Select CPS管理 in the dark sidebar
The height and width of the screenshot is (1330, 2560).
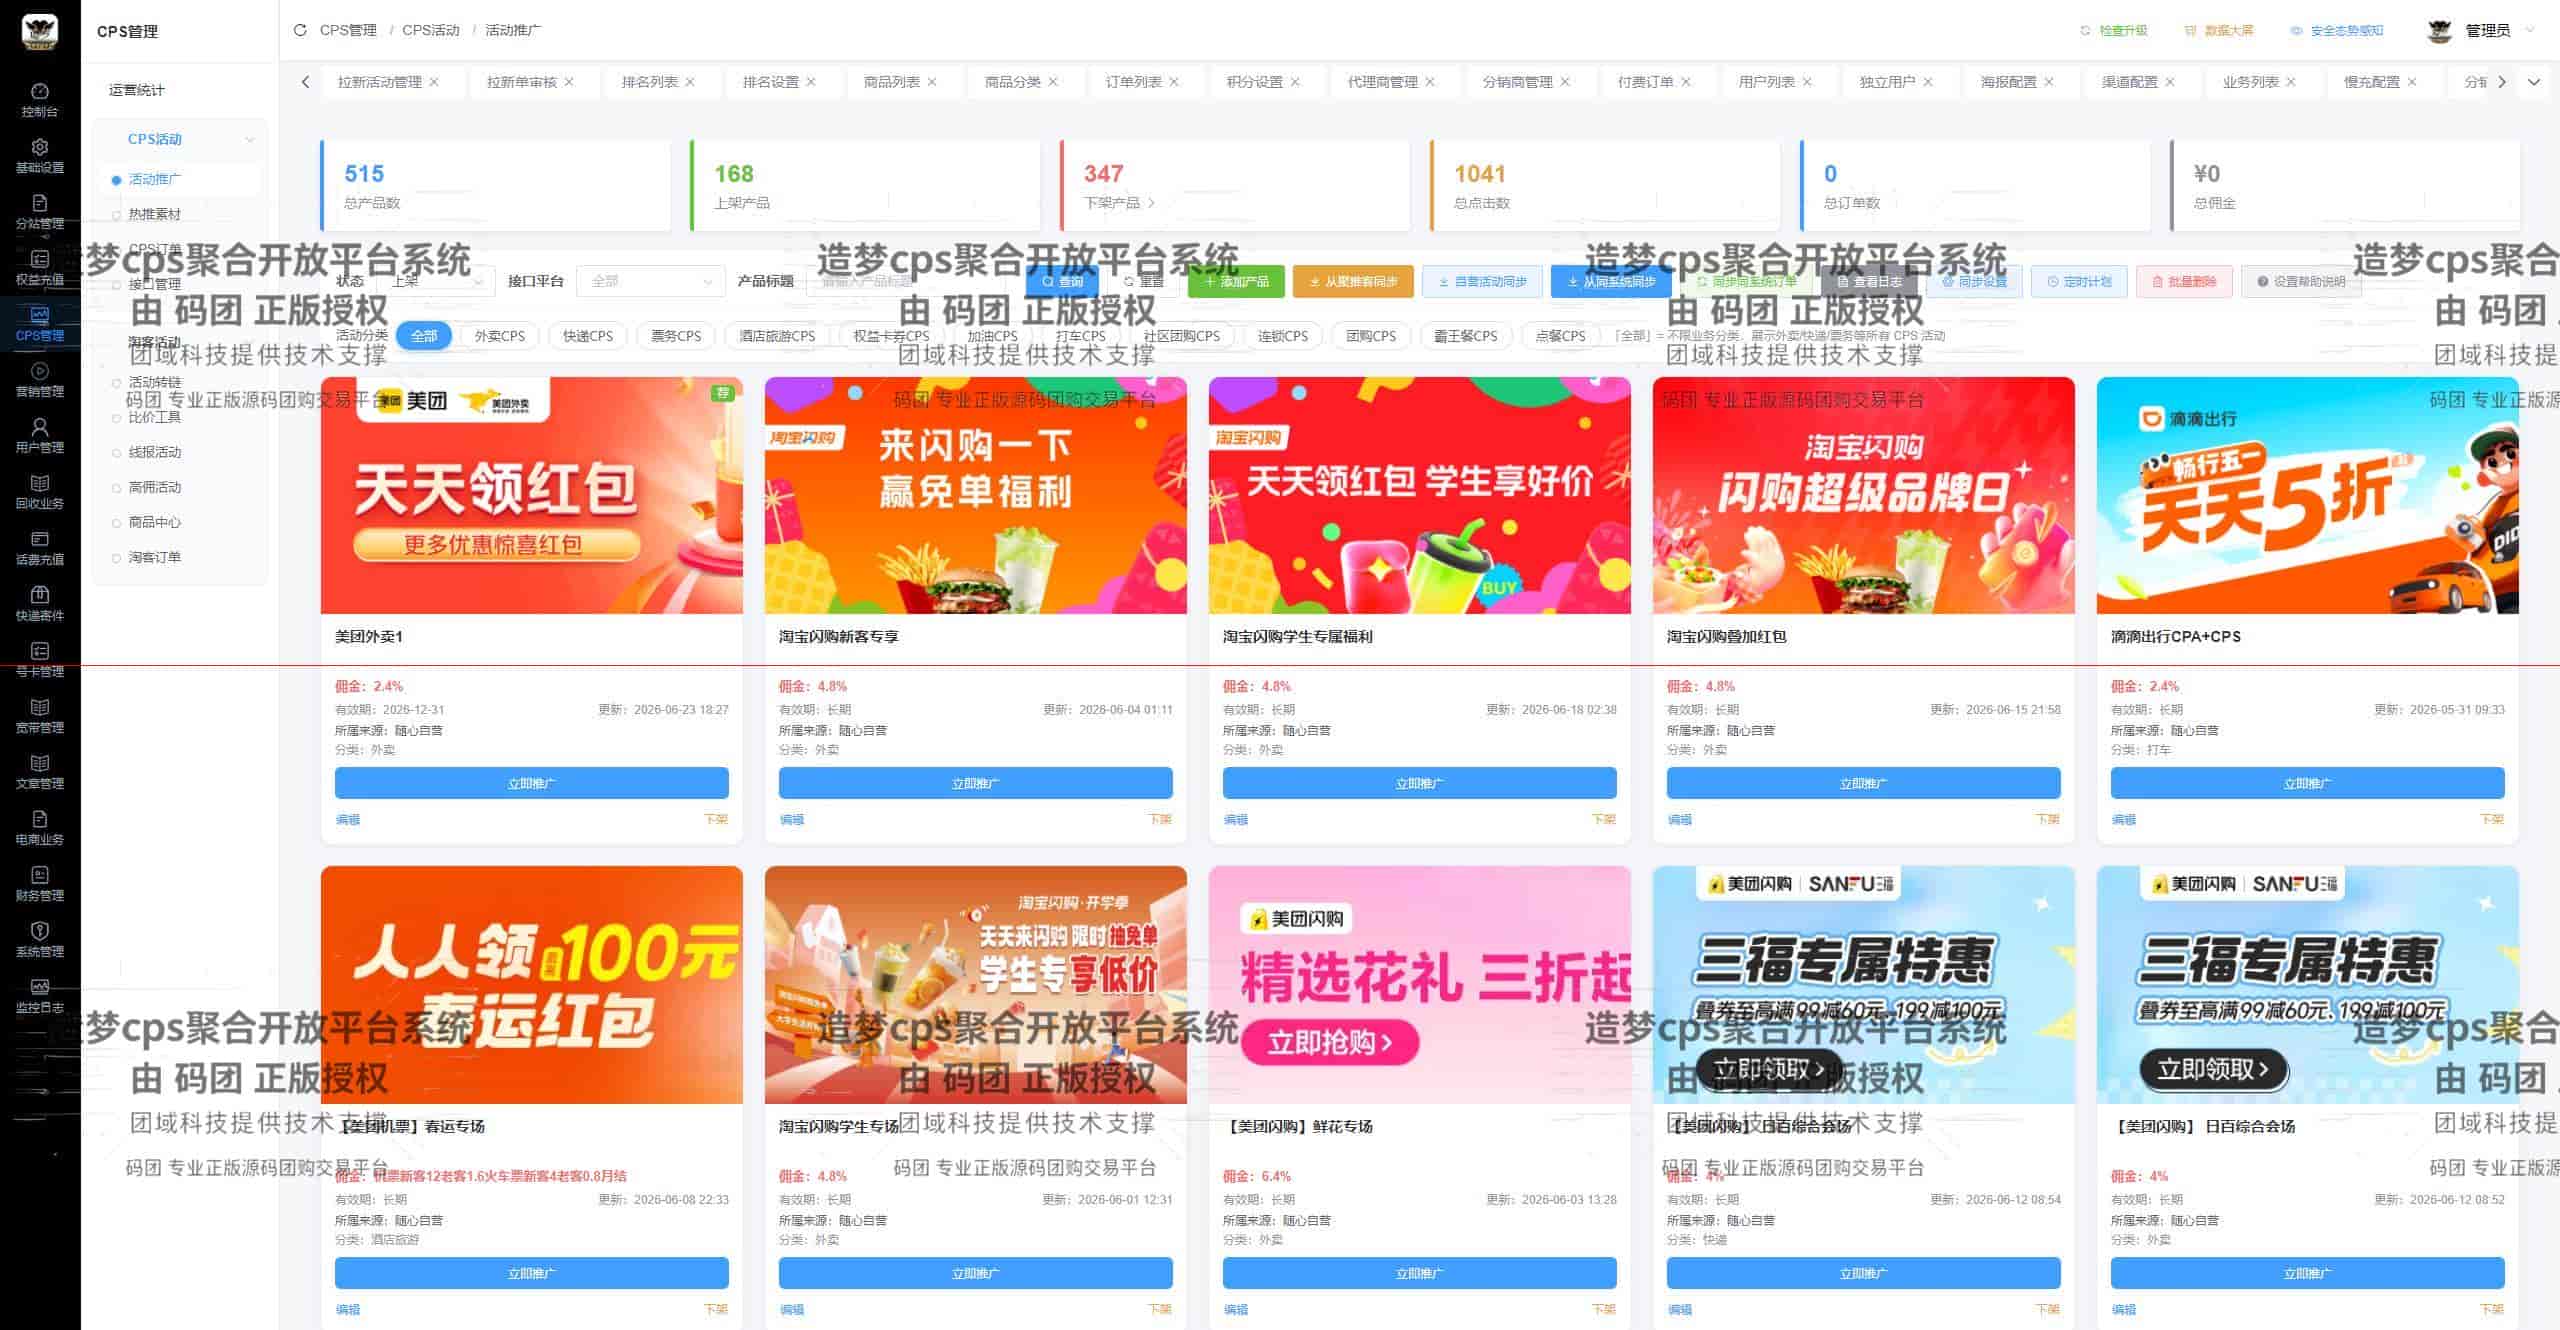[x=40, y=324]
